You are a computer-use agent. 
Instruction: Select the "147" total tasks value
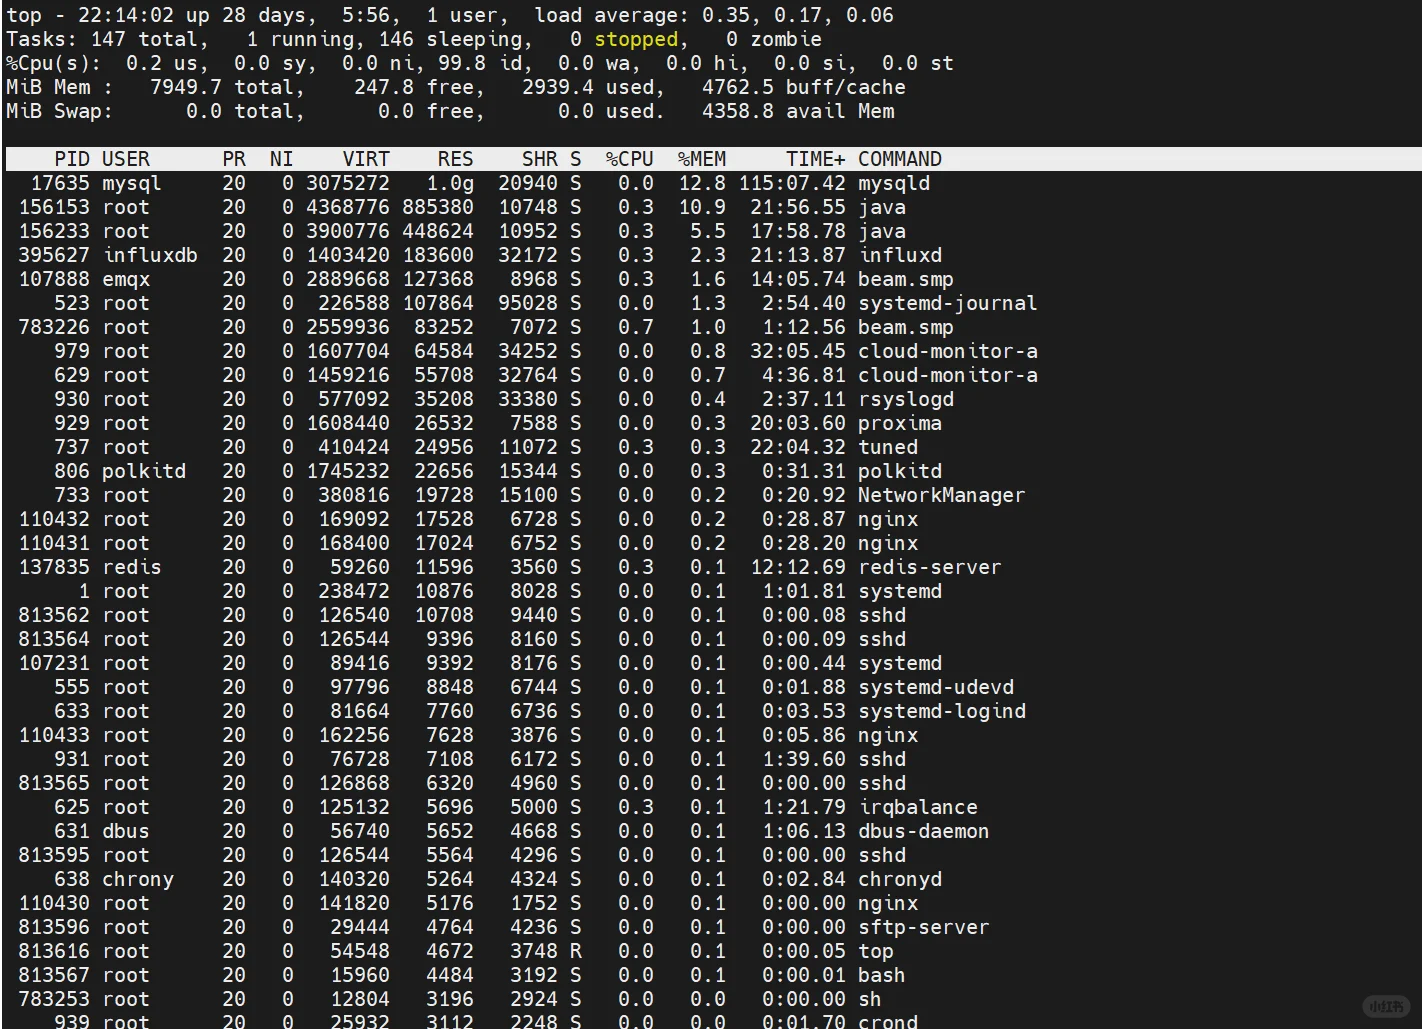coord(108,39)
